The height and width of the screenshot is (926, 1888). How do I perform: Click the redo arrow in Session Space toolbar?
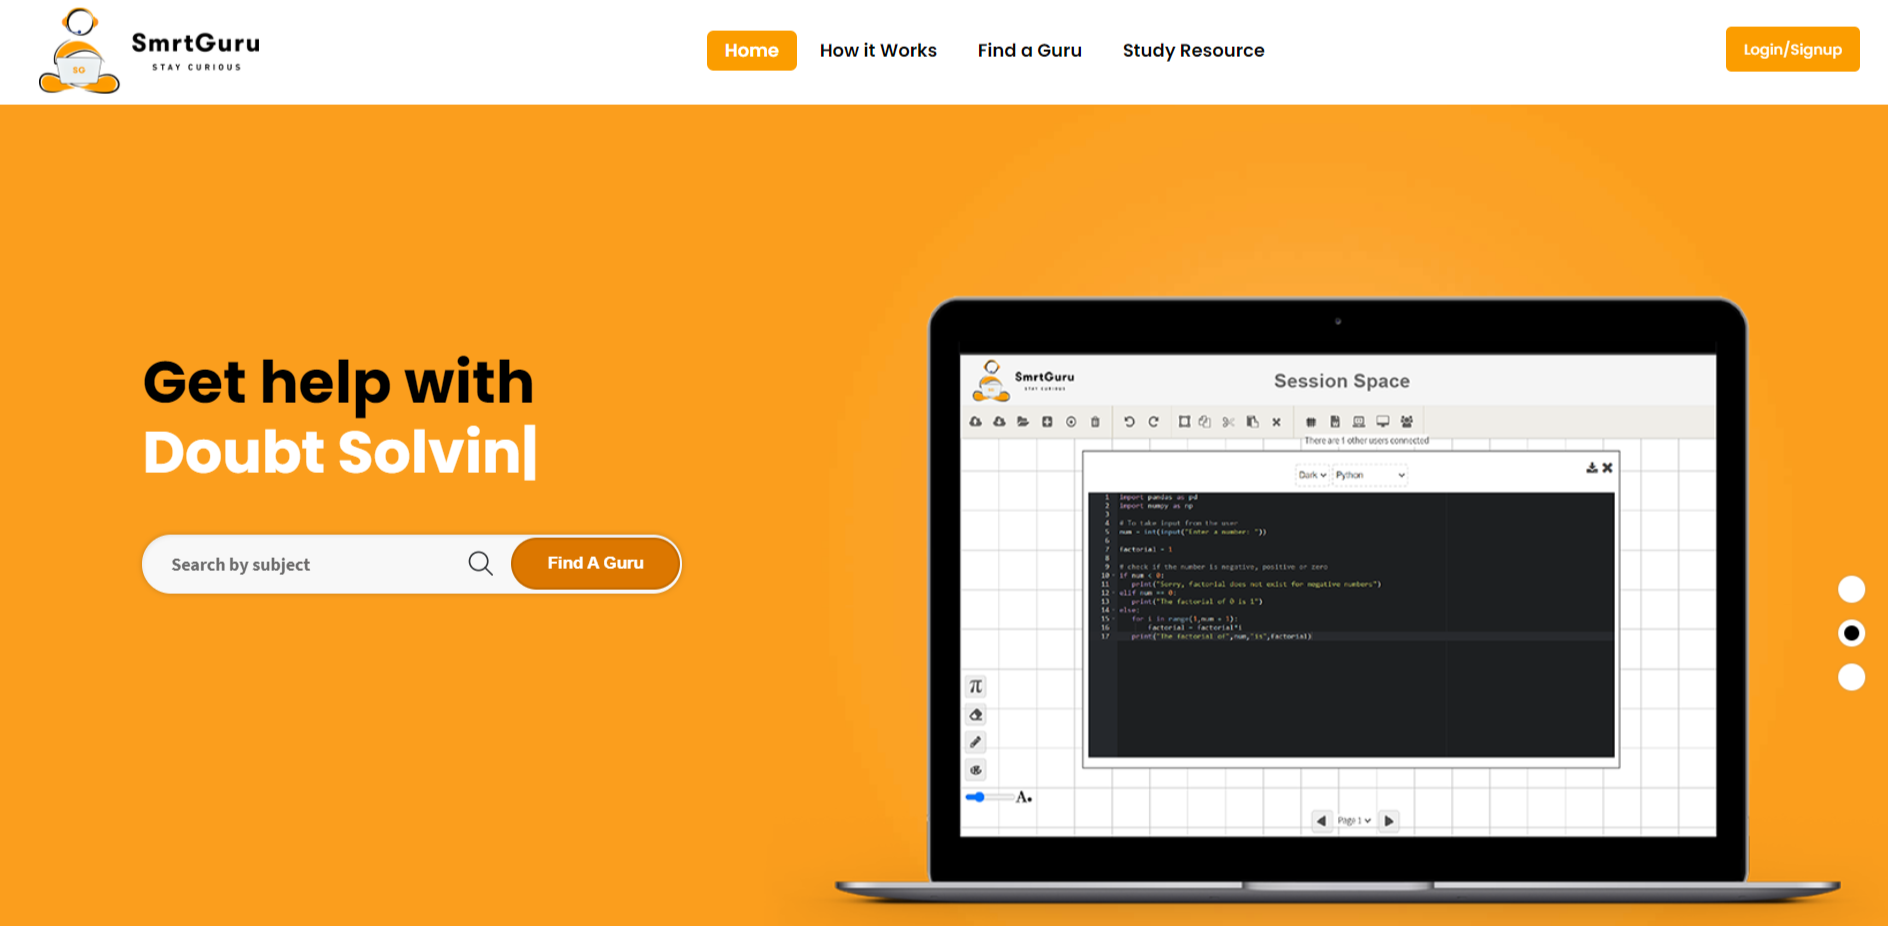click(1153, 422)
